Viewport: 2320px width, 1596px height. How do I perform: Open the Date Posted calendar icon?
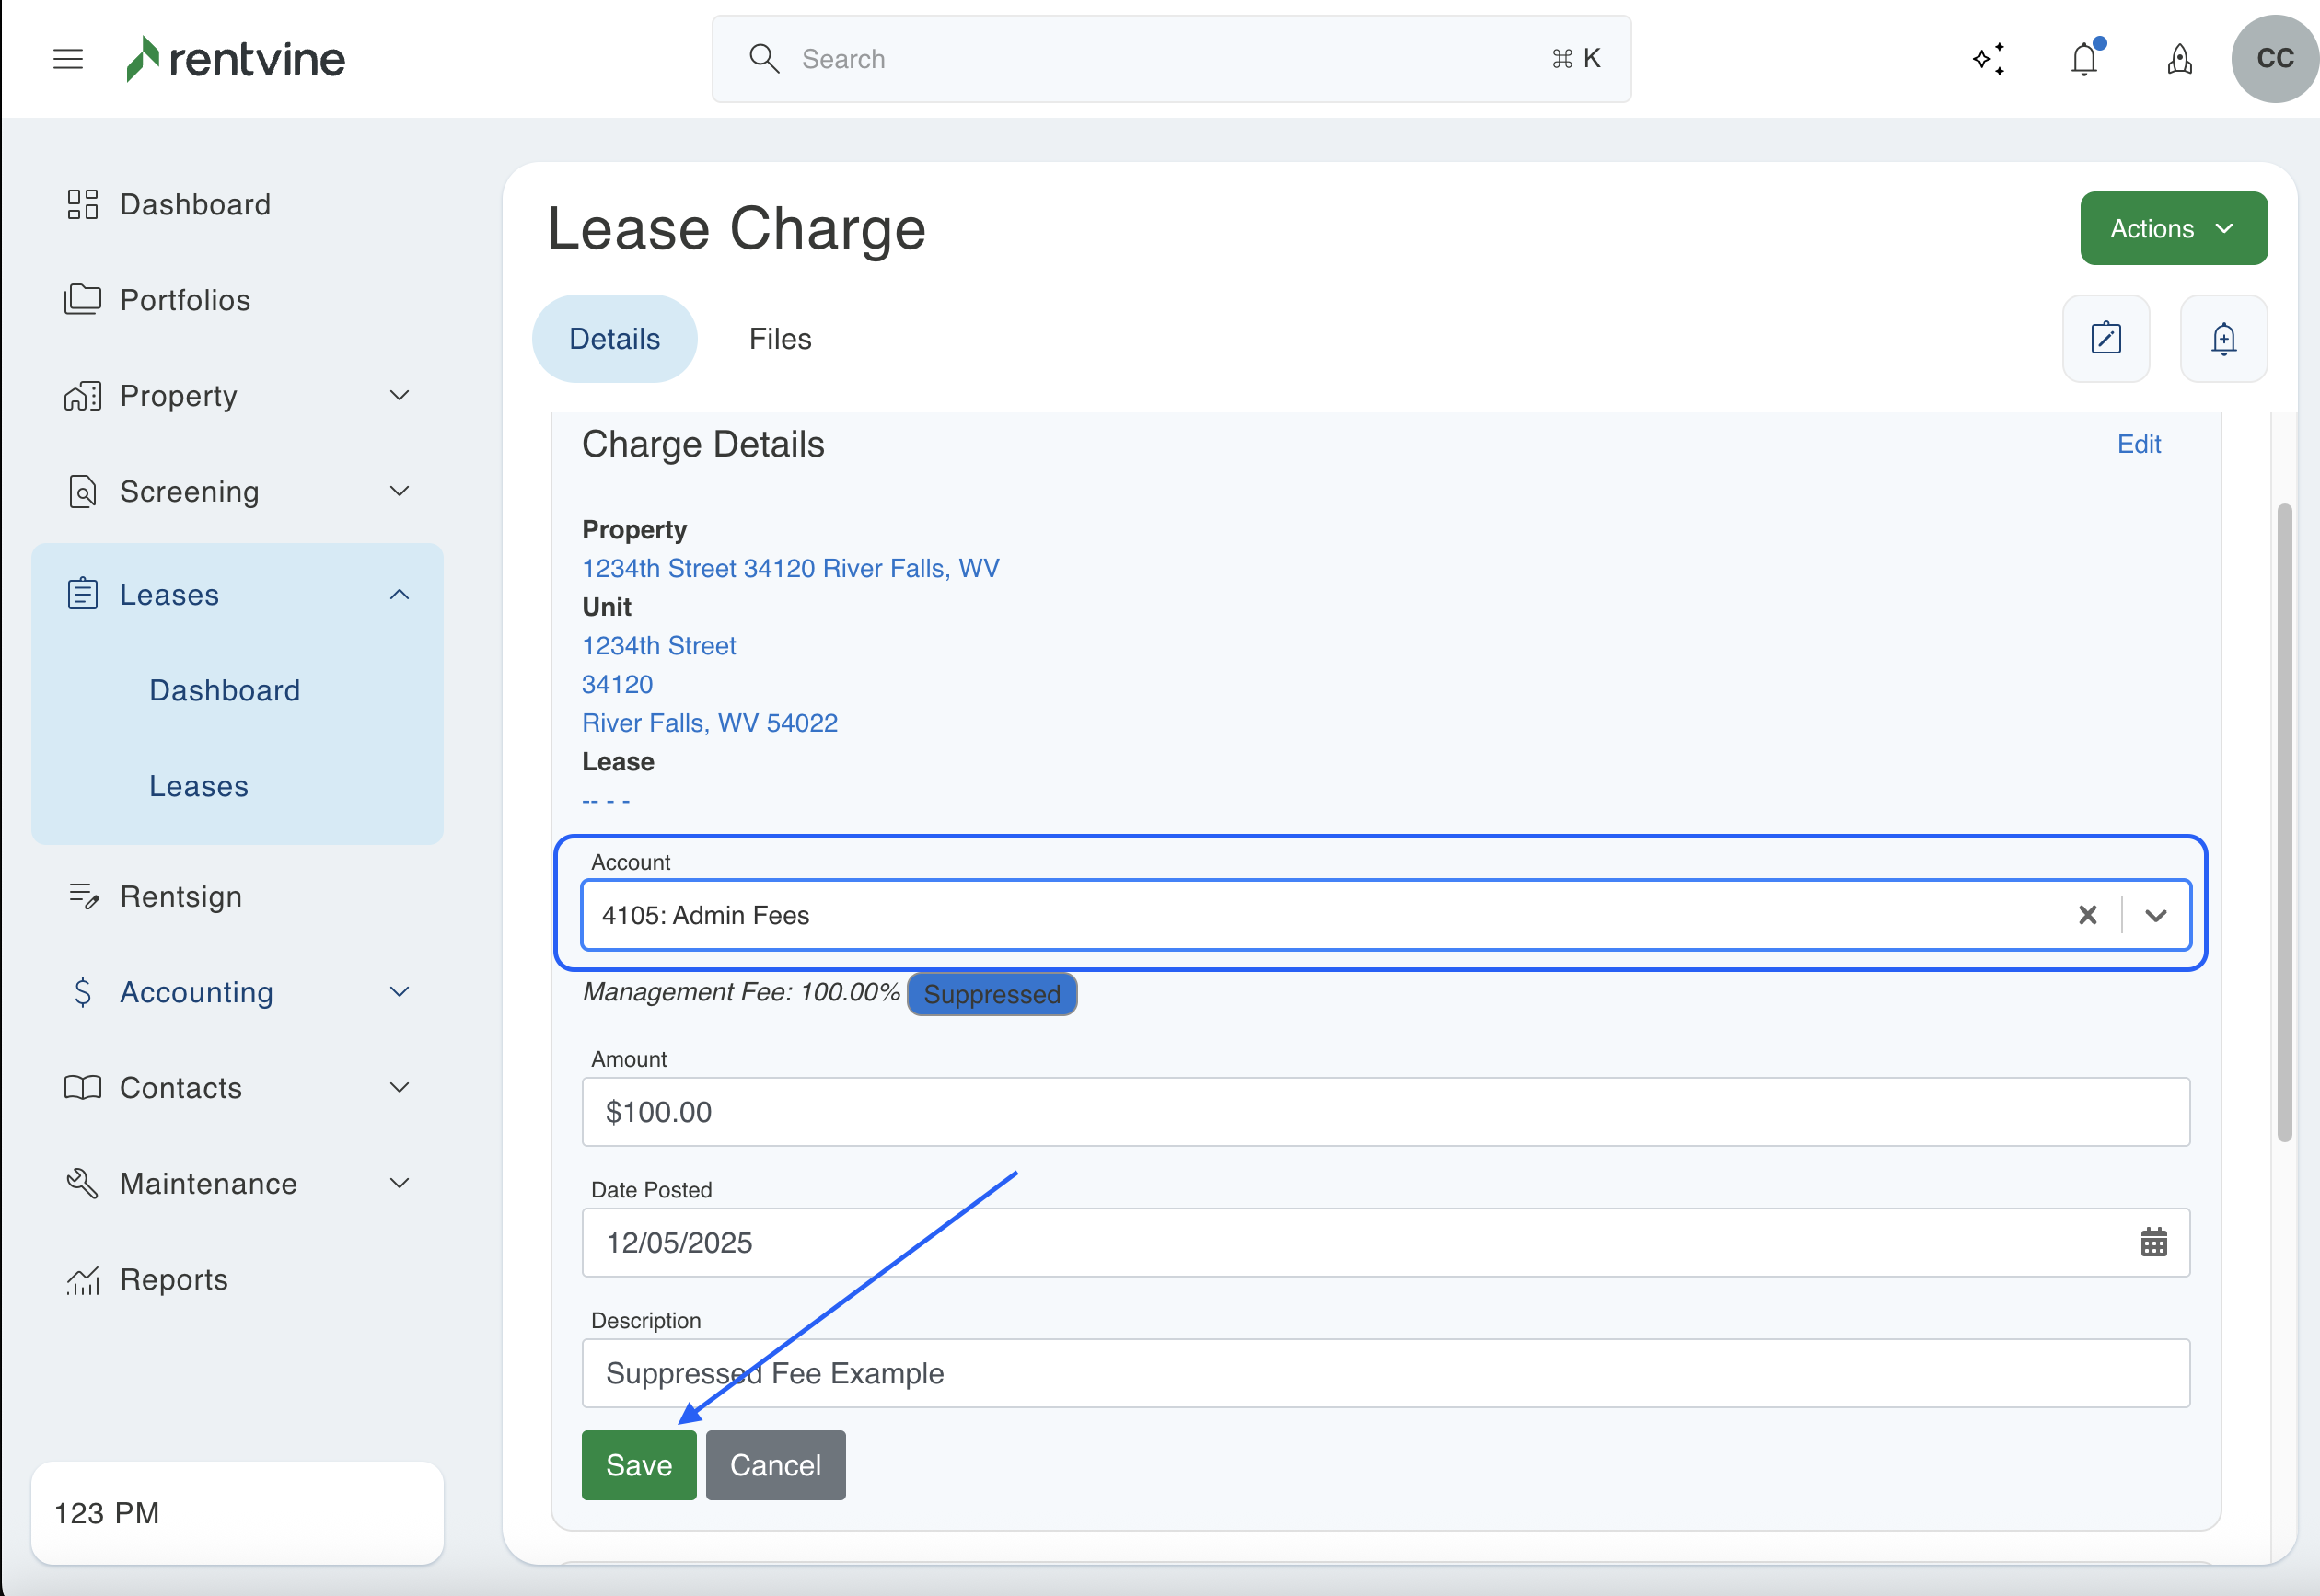pyautogui.click(x=2153, y=1242)
